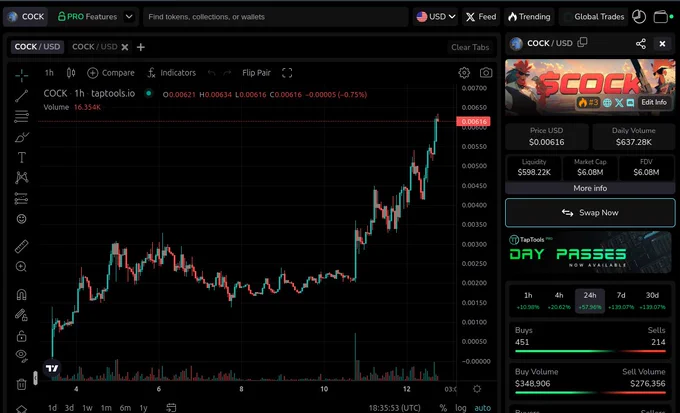
Task: Open the go-to-date calendar icon
Action: pos(171,407)
